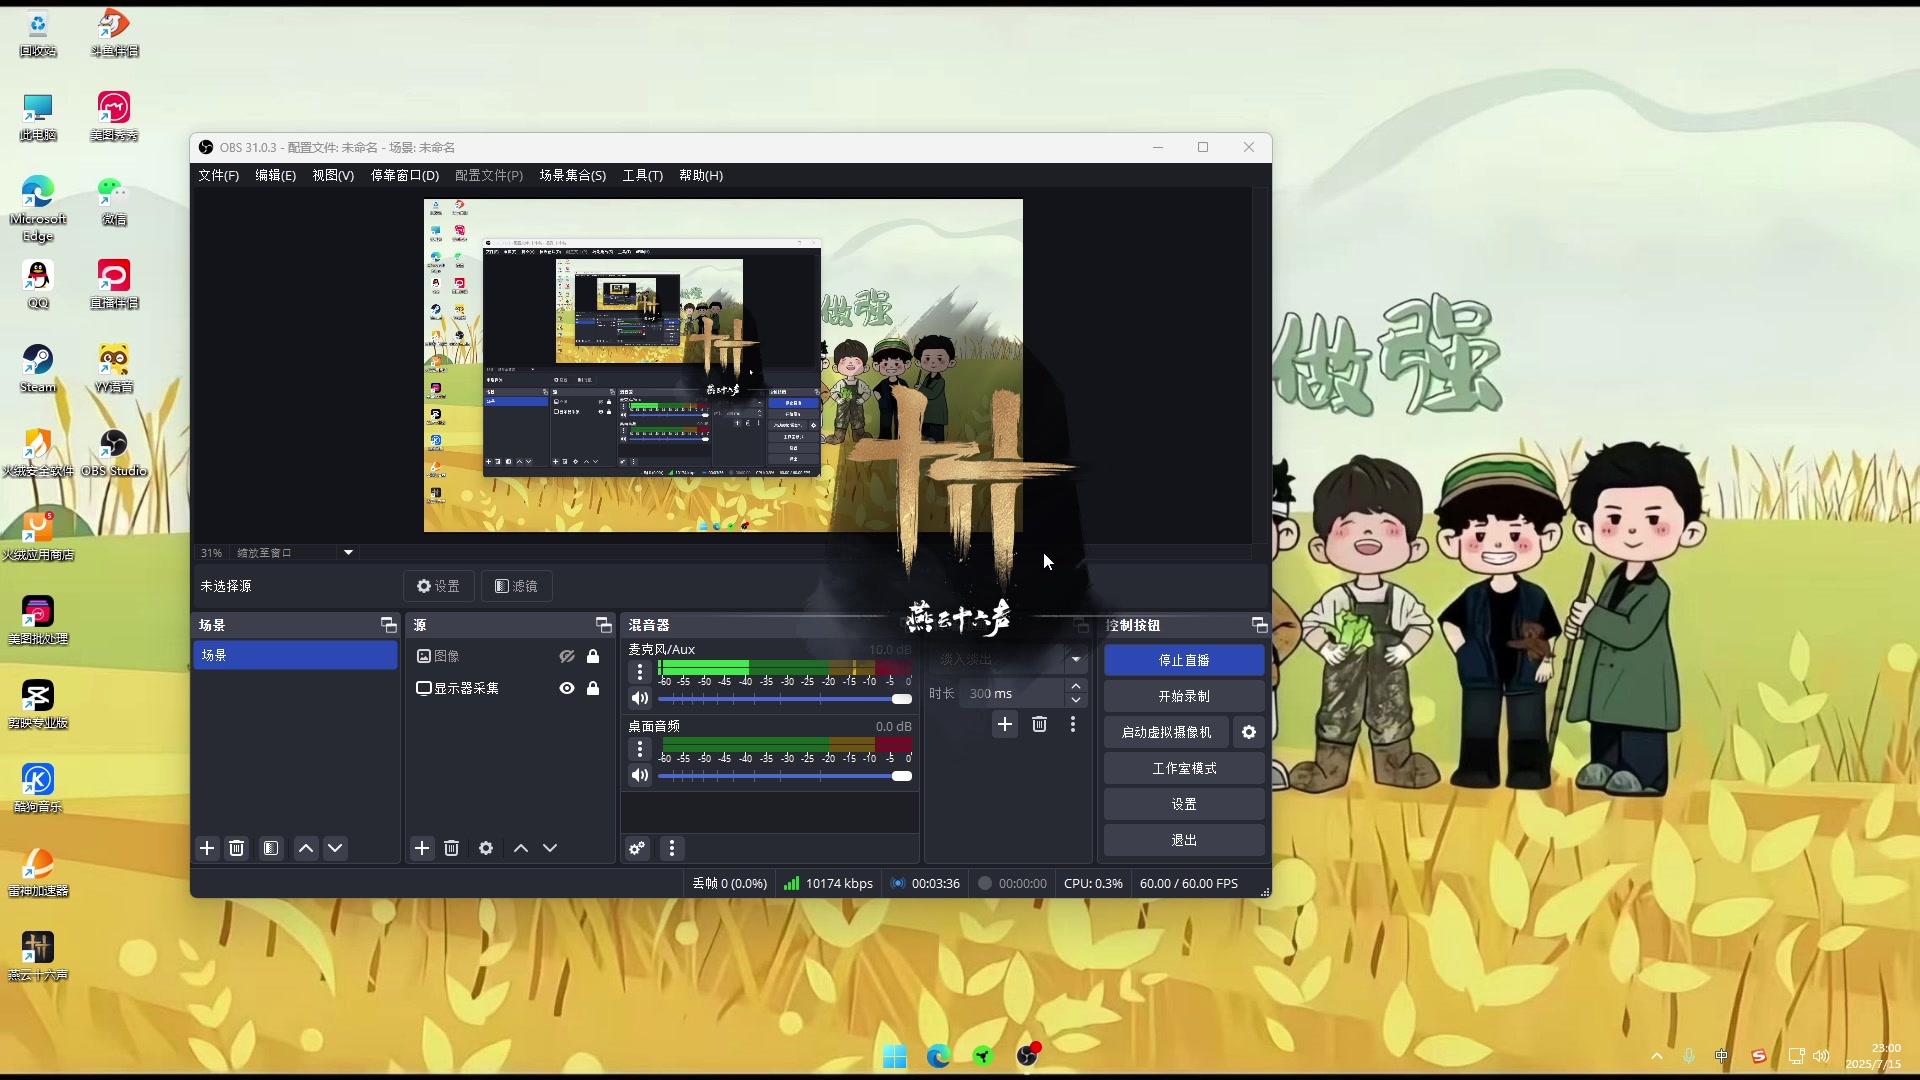Toggle lock on 显示器采集 source
Image resolution: width=1920 pixels, height=1080 pixels.
(x=593, y=688)
